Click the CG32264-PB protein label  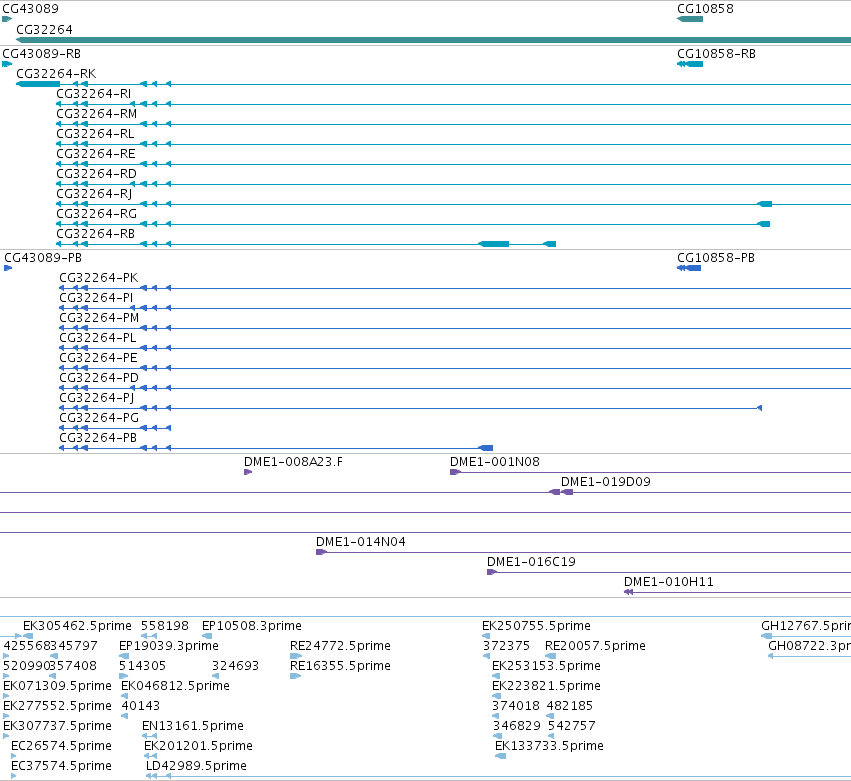(x=98, y=438)
